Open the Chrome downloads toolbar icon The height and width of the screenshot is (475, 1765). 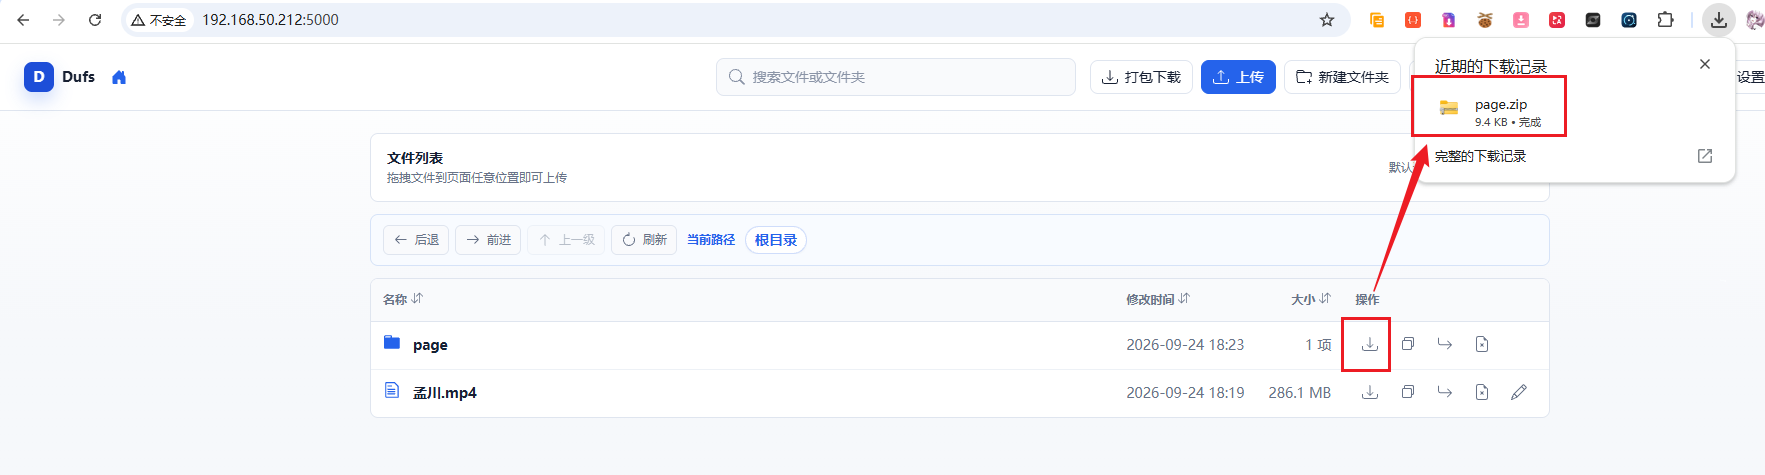click(x=1718, y=20)
